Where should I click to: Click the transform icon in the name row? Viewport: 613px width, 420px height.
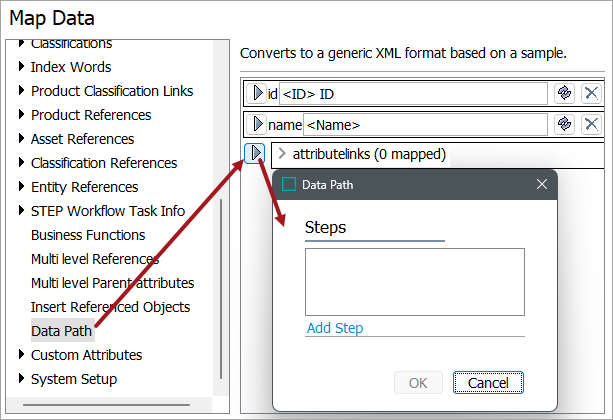pyautogui.click(x=565, y=125)
